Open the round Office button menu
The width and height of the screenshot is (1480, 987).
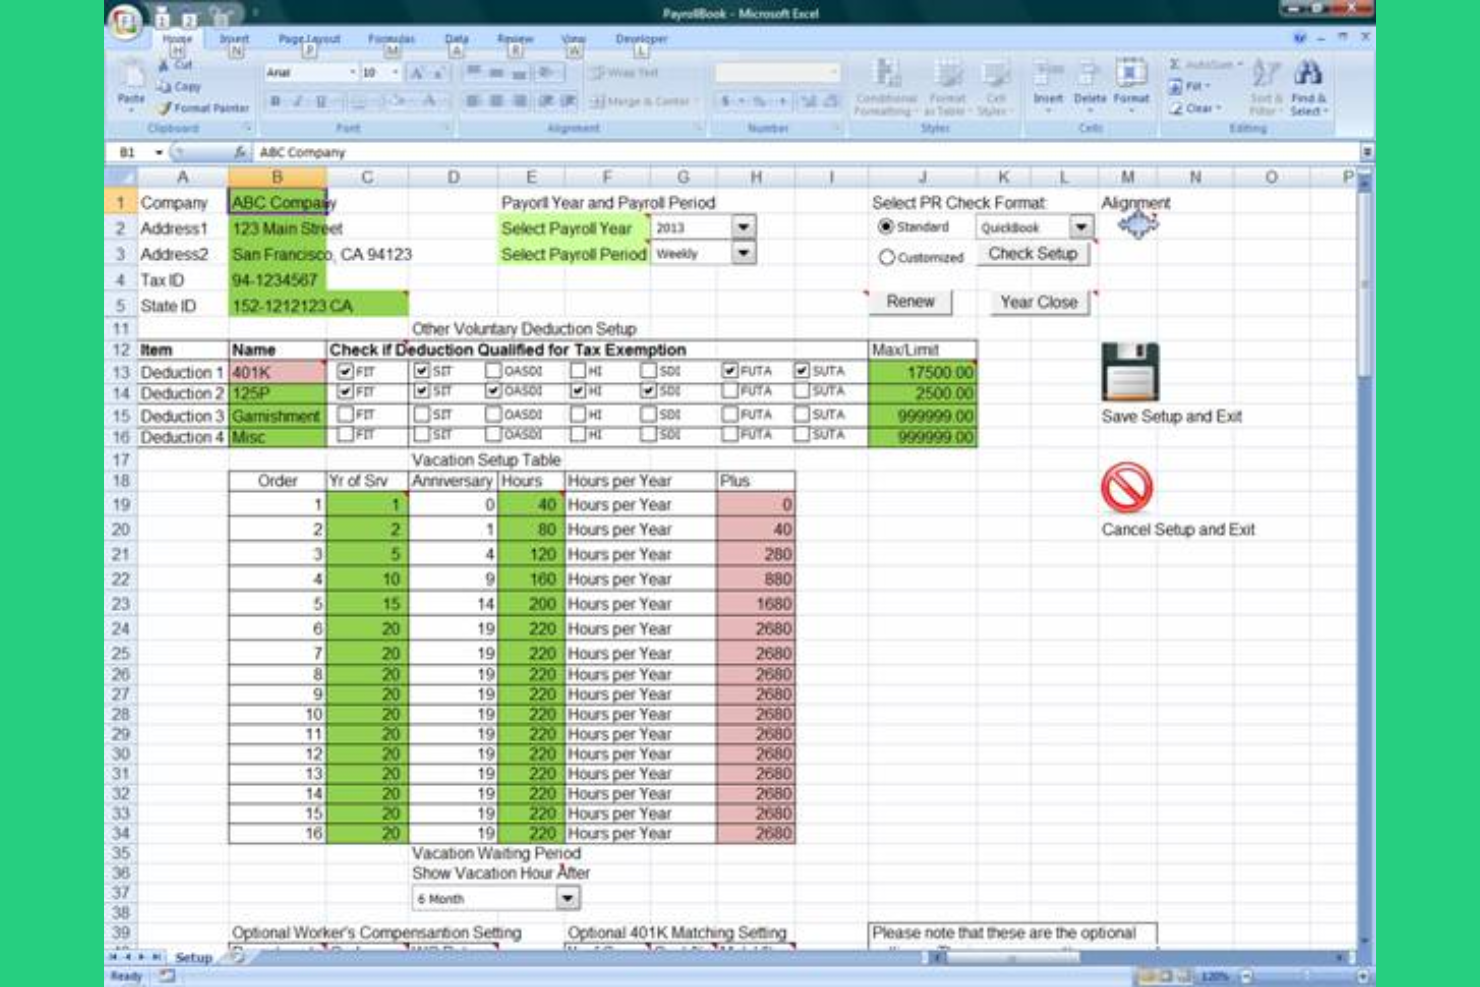click(x=126, y=22)
